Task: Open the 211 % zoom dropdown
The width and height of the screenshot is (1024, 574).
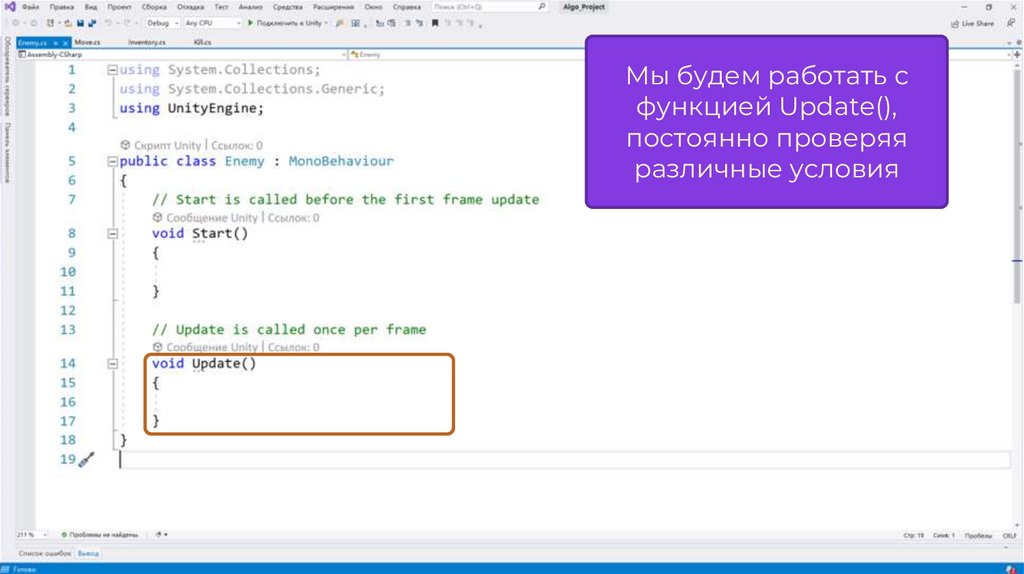Action: 31,535
